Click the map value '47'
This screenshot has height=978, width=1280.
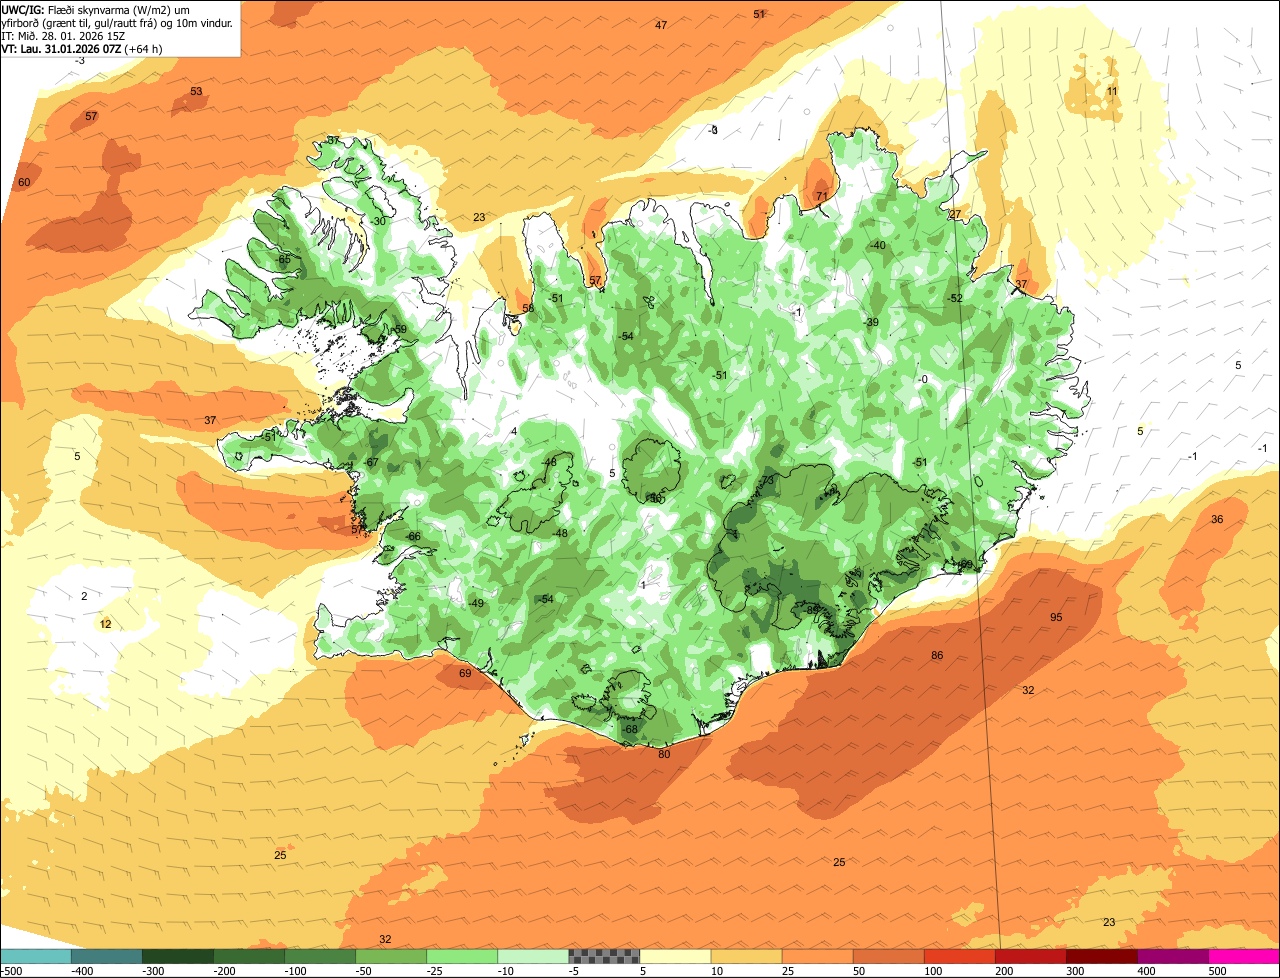661,25
